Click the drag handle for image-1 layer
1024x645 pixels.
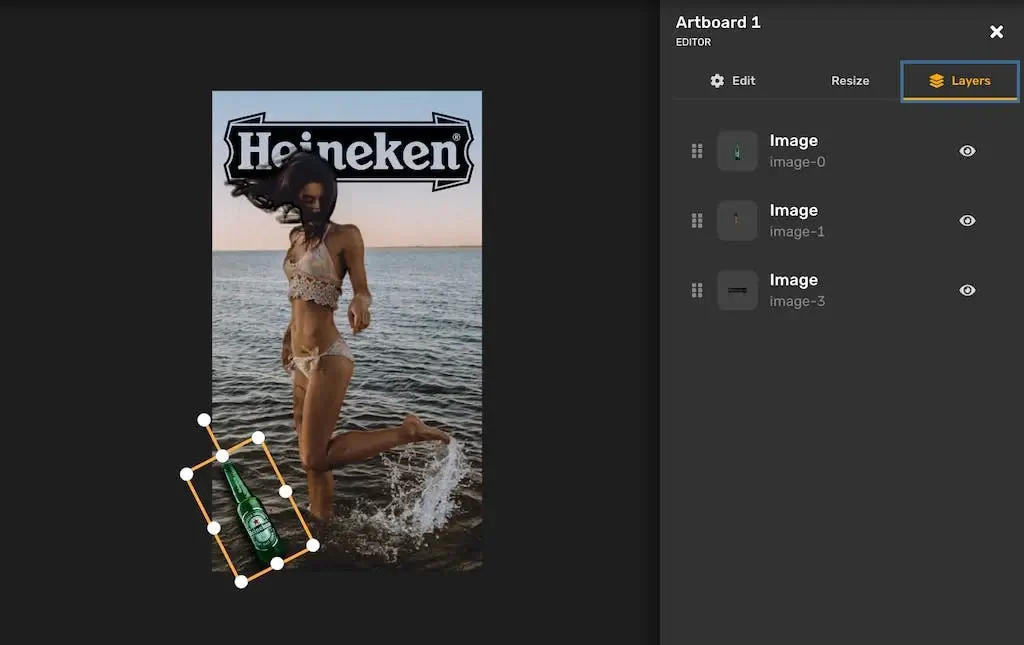pyautogui.click(x=697, y=221)
